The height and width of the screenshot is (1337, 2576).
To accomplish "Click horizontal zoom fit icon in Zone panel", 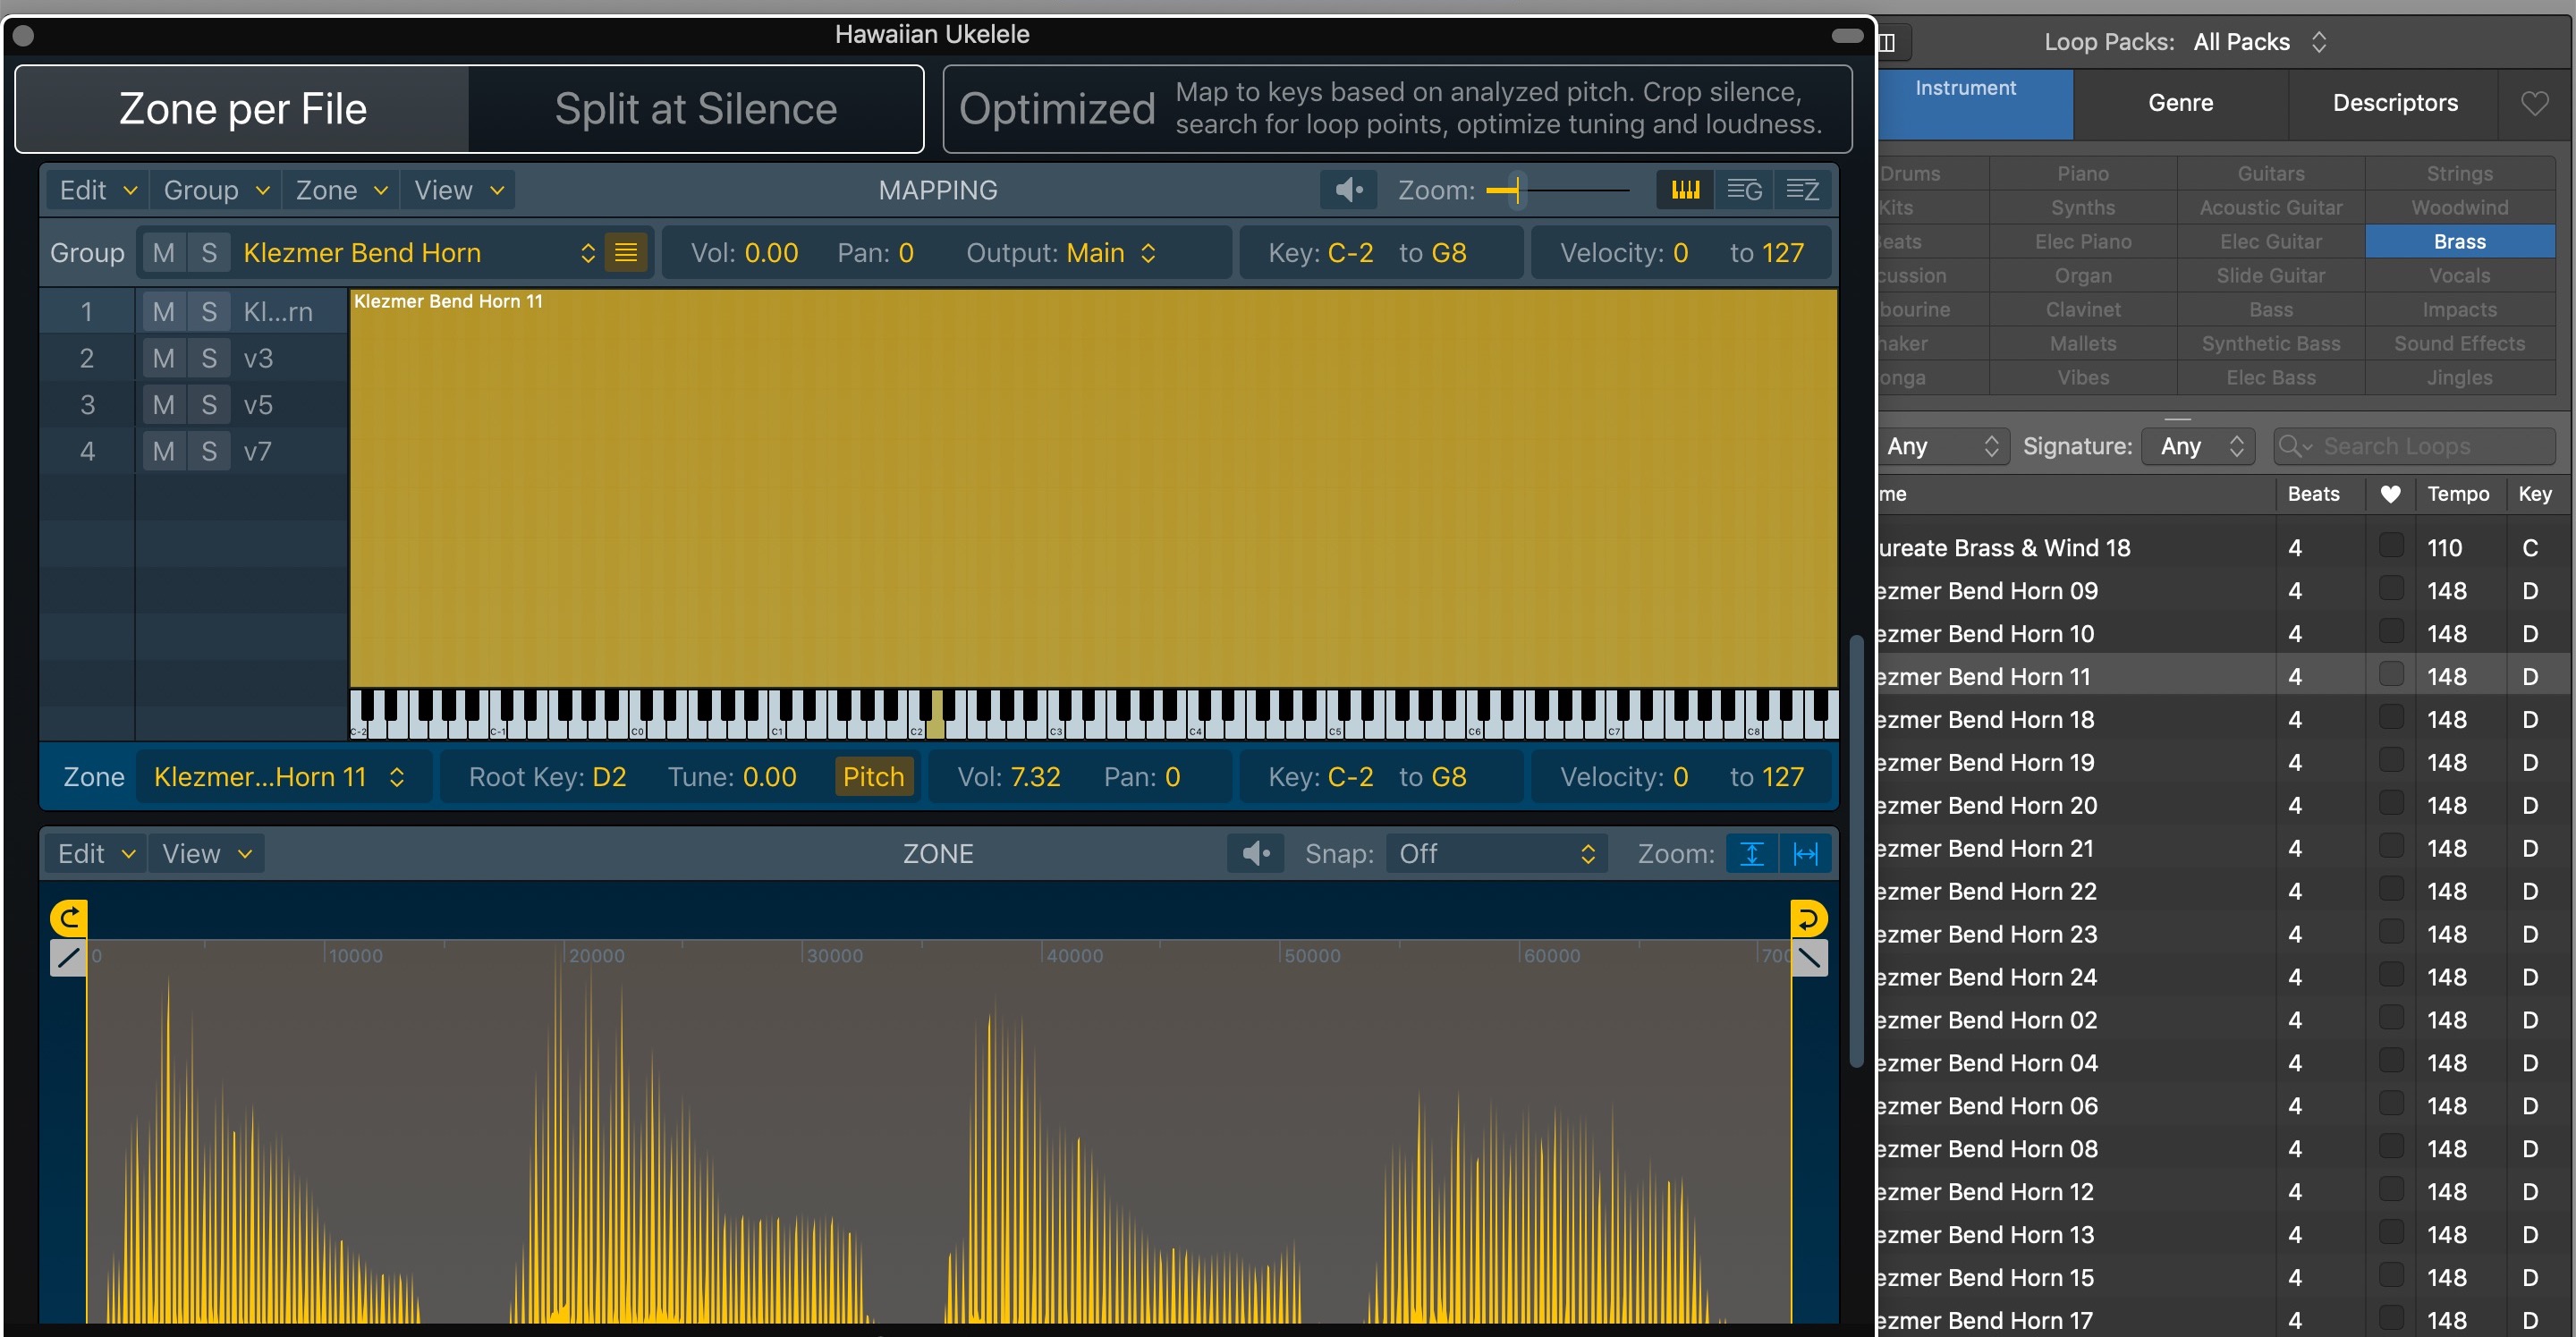I will click(1805, 853).
